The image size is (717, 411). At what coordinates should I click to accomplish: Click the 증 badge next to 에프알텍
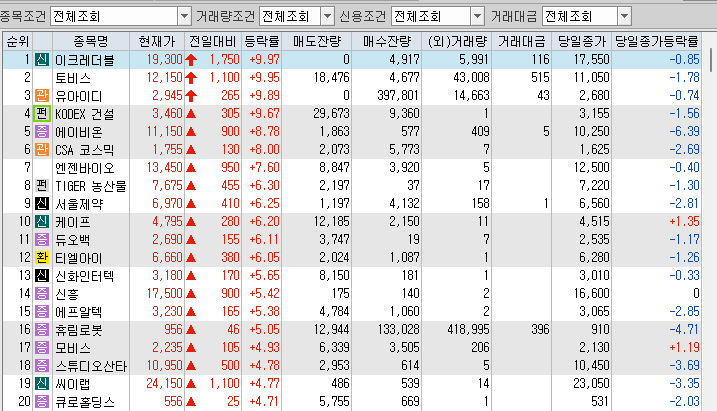[42, 311]
